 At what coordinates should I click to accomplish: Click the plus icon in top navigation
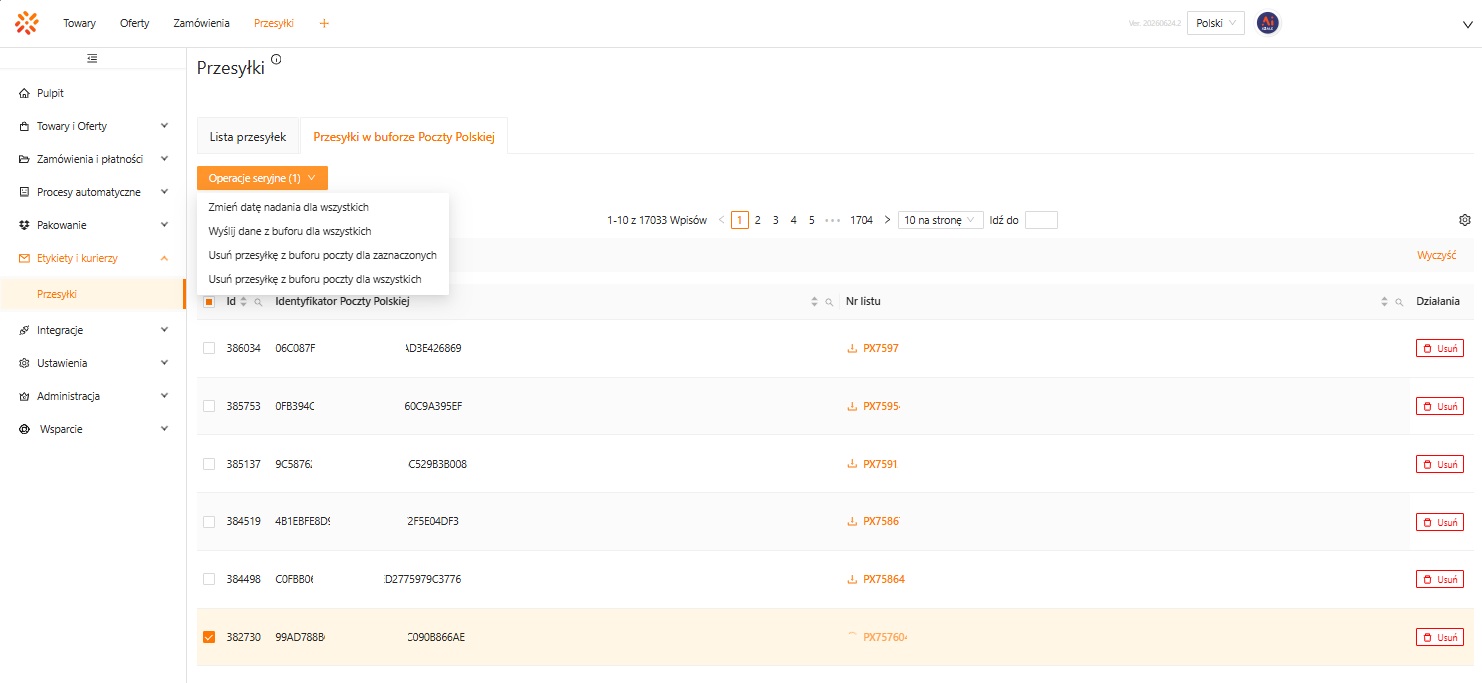324,23
